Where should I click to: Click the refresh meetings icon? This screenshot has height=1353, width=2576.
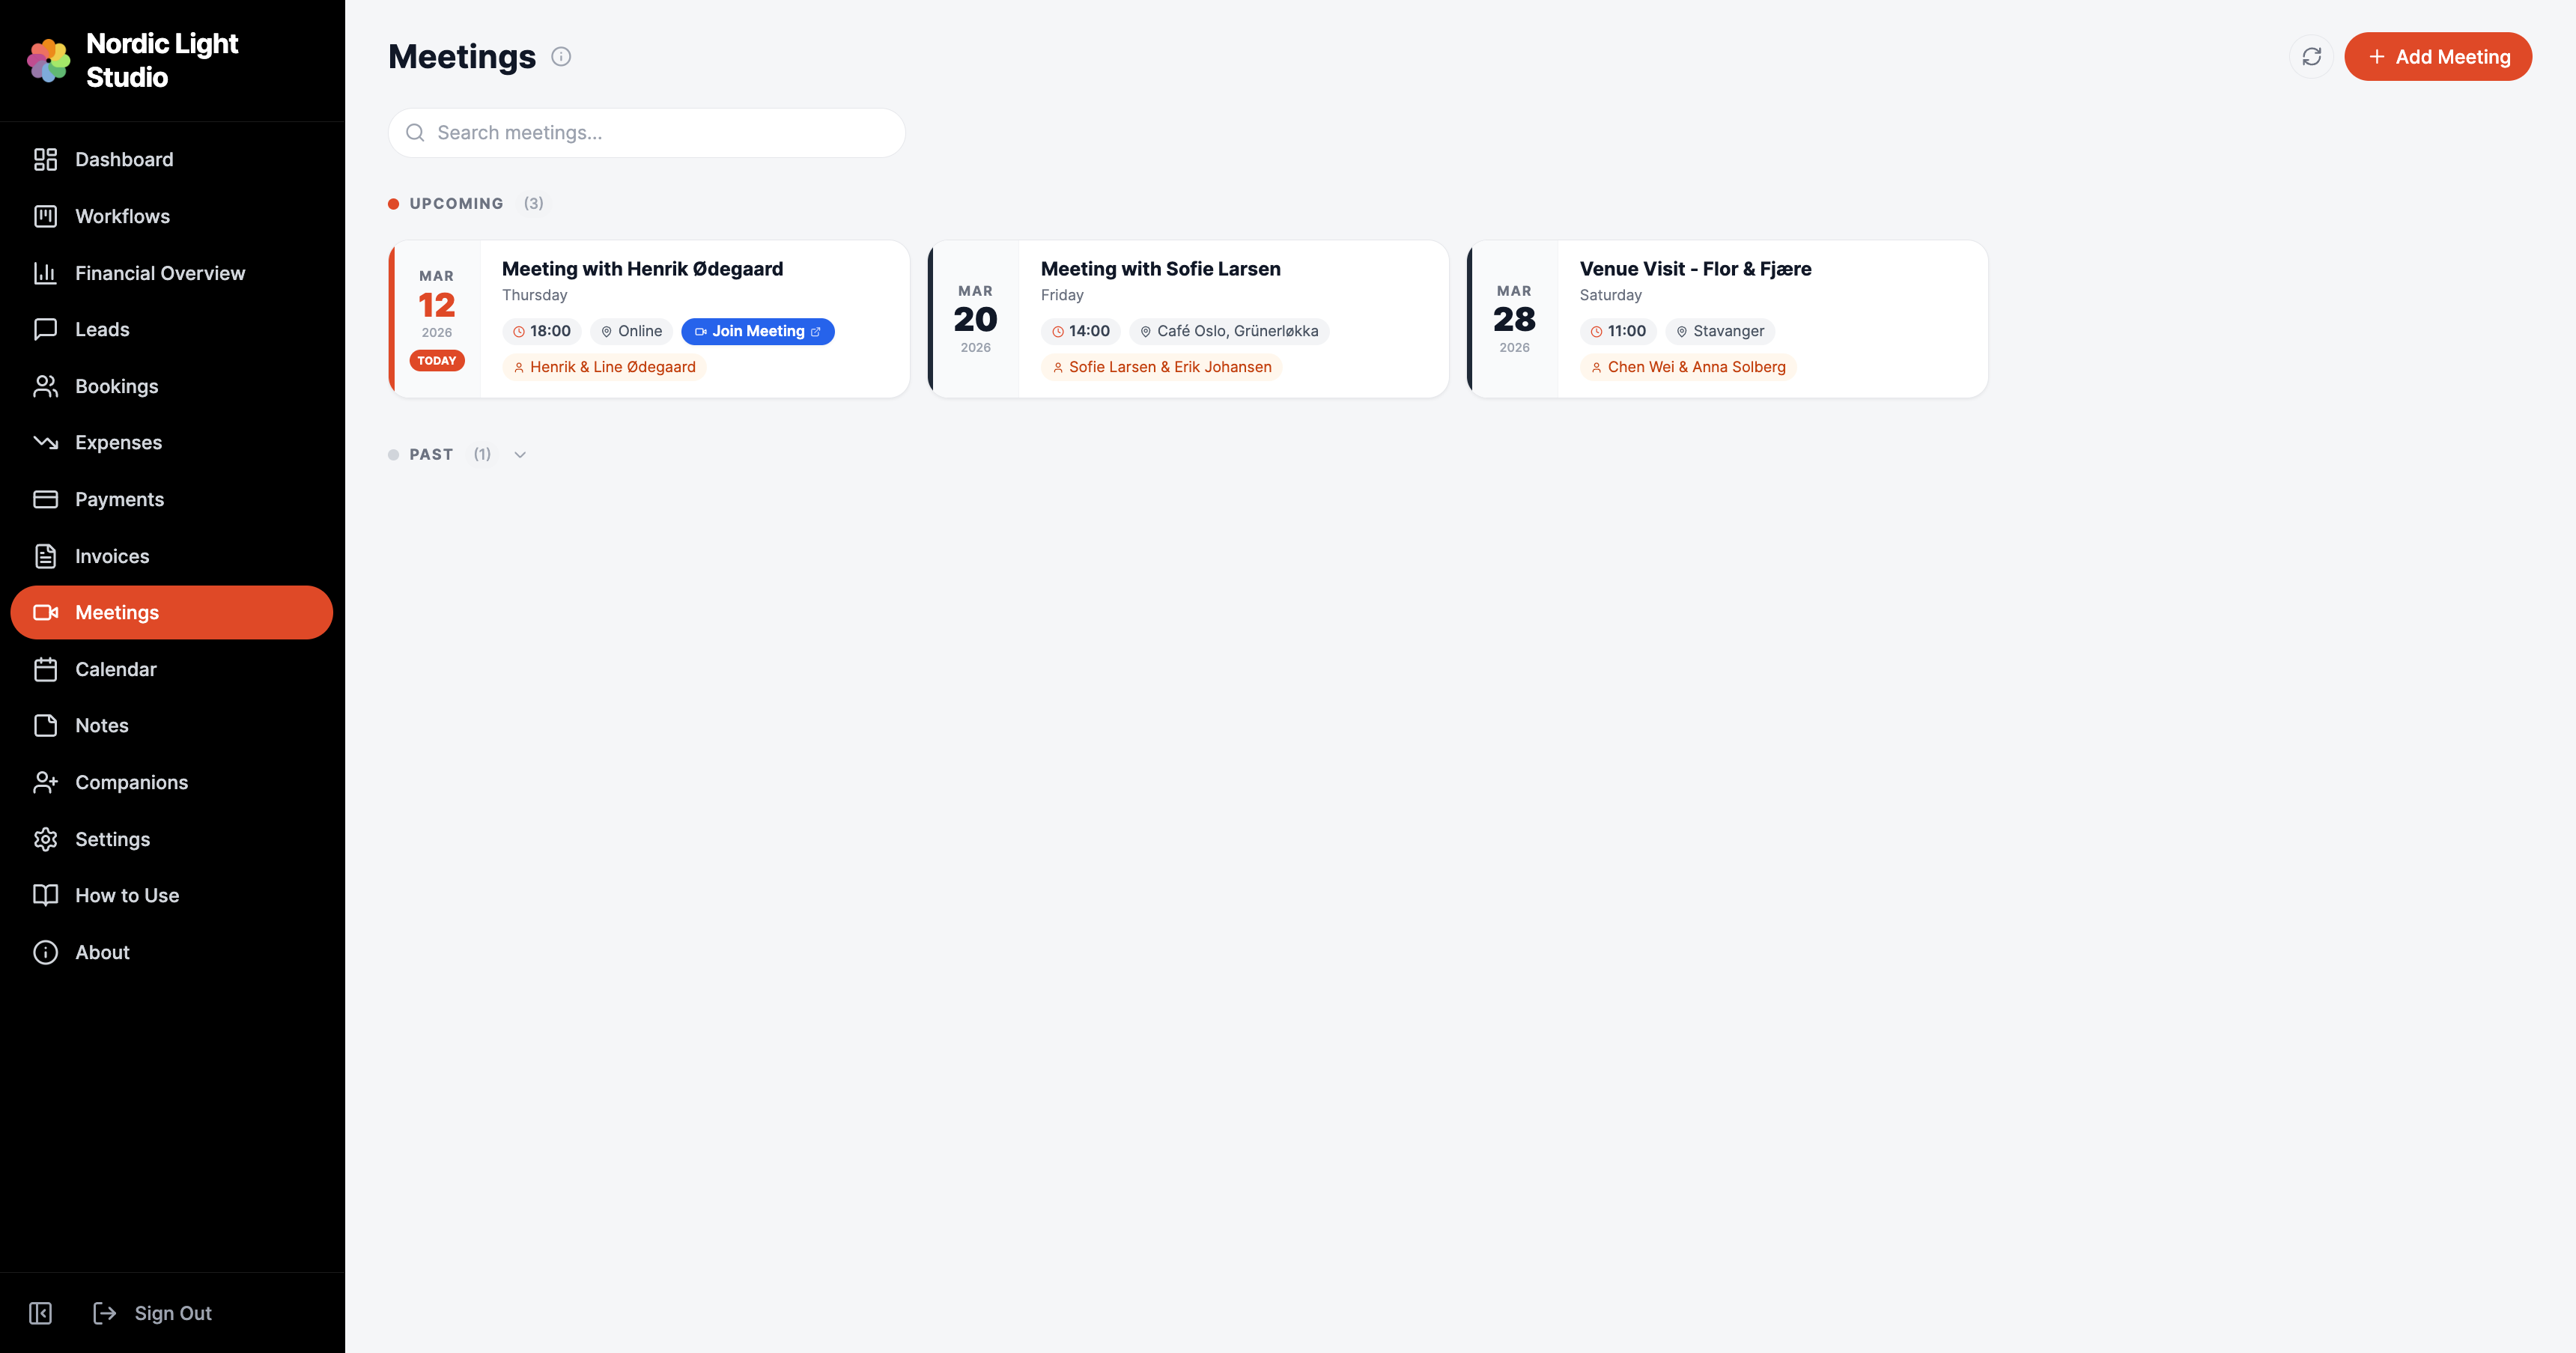click(x=2311, y=57)
